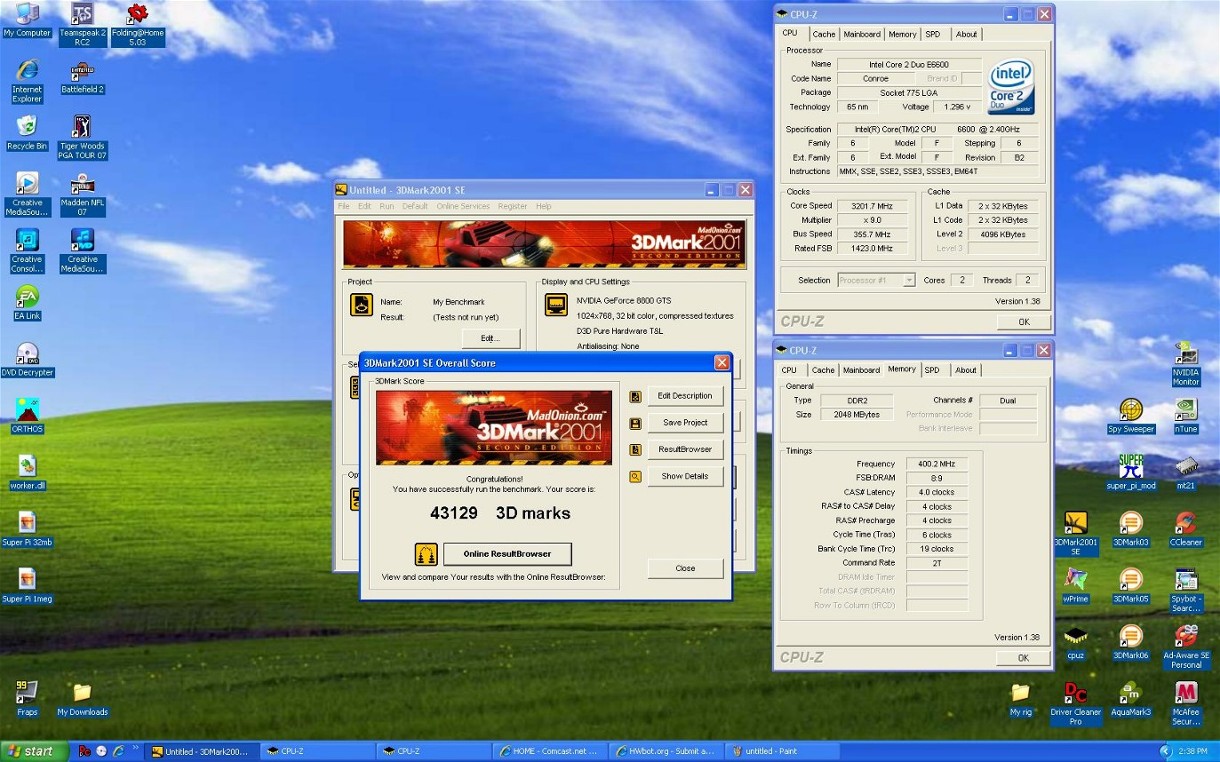Click the Edit... button in Project section
This screenshot has width=1220, height=762.
click(490, 338)
